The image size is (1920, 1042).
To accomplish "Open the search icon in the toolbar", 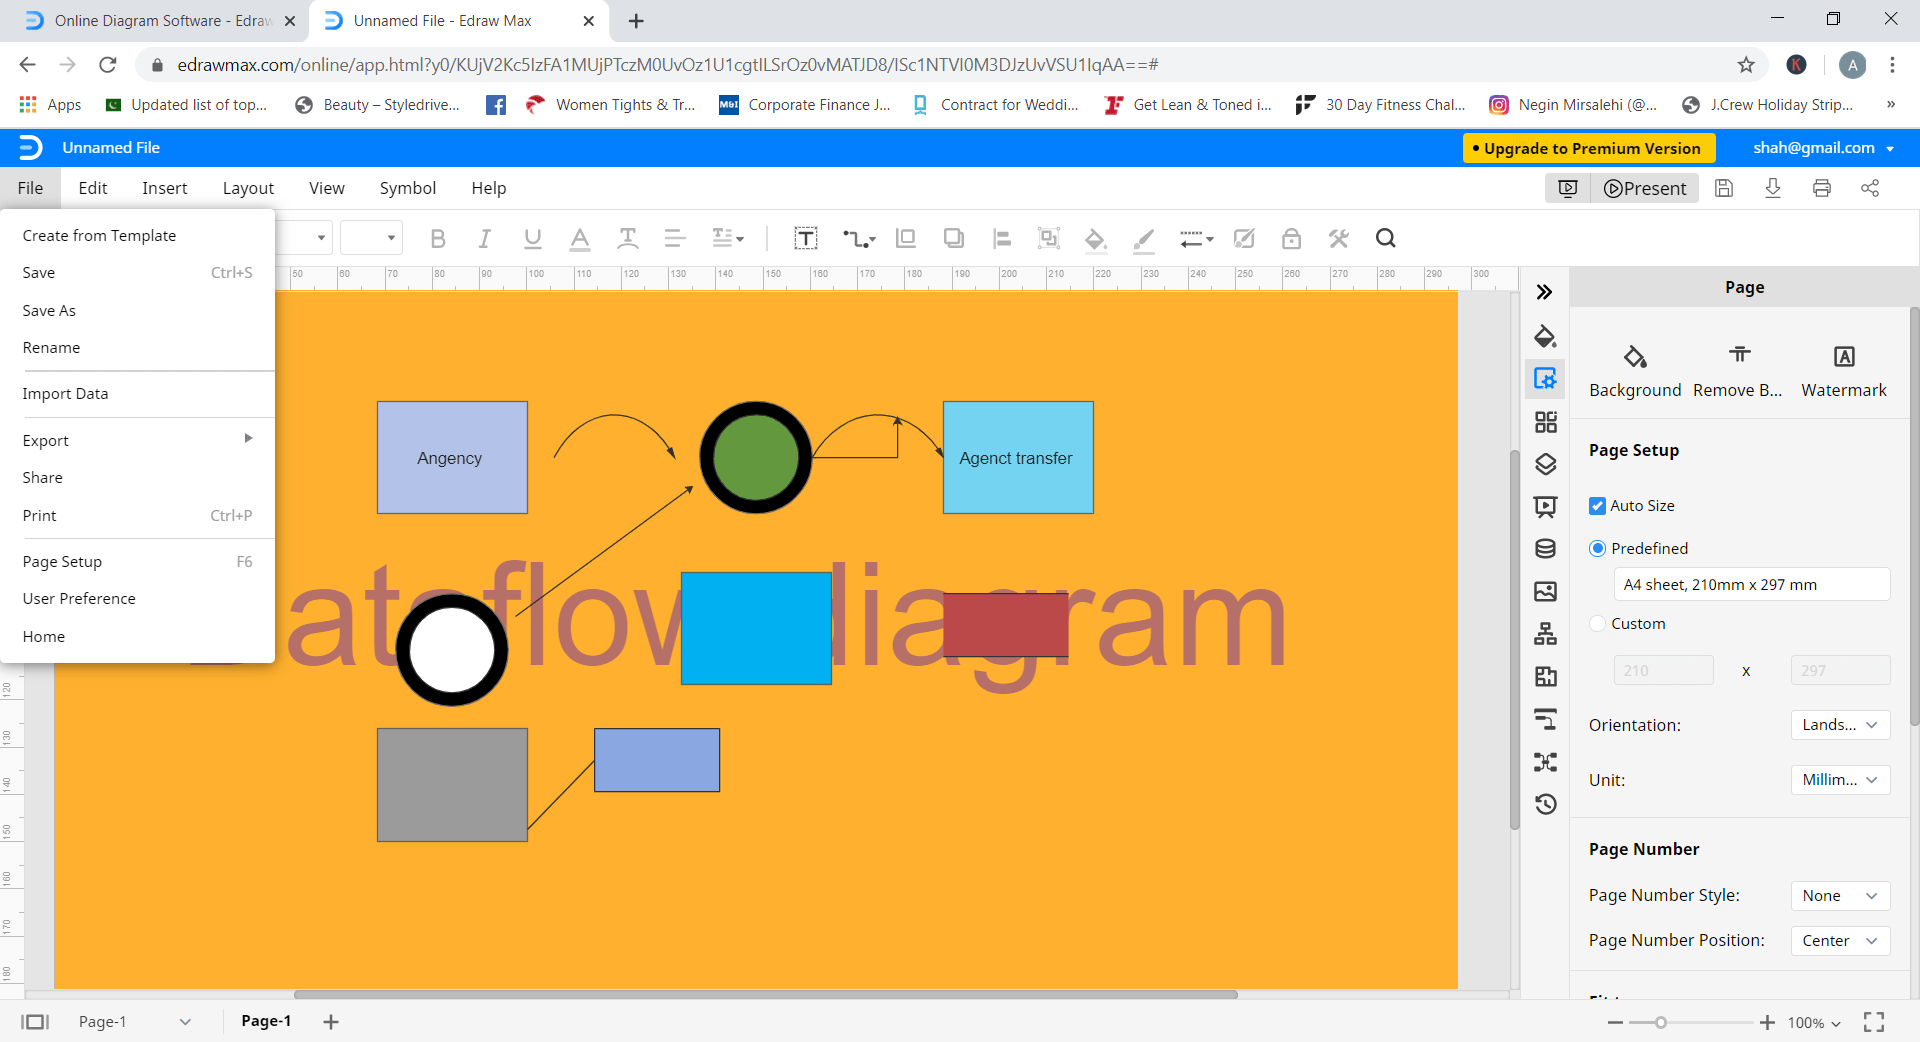I will pyautogui.click(x=1385, y=238).
